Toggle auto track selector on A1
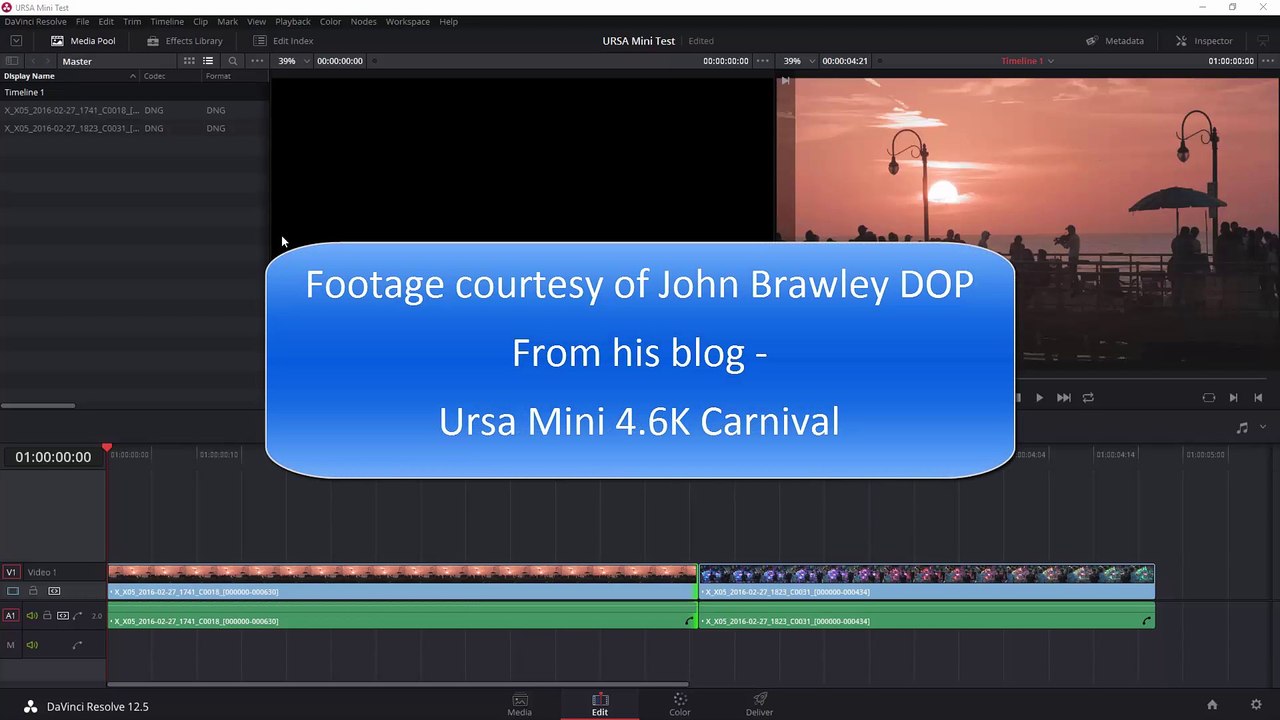 (63, 616)
